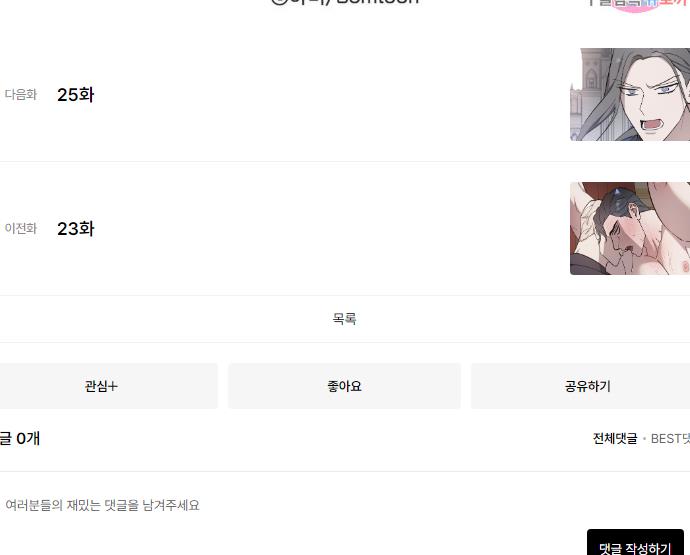Click the comment count 0개 heading
Image resolution: width=690 pixels, height=555 pixels.
coord(20,438)
